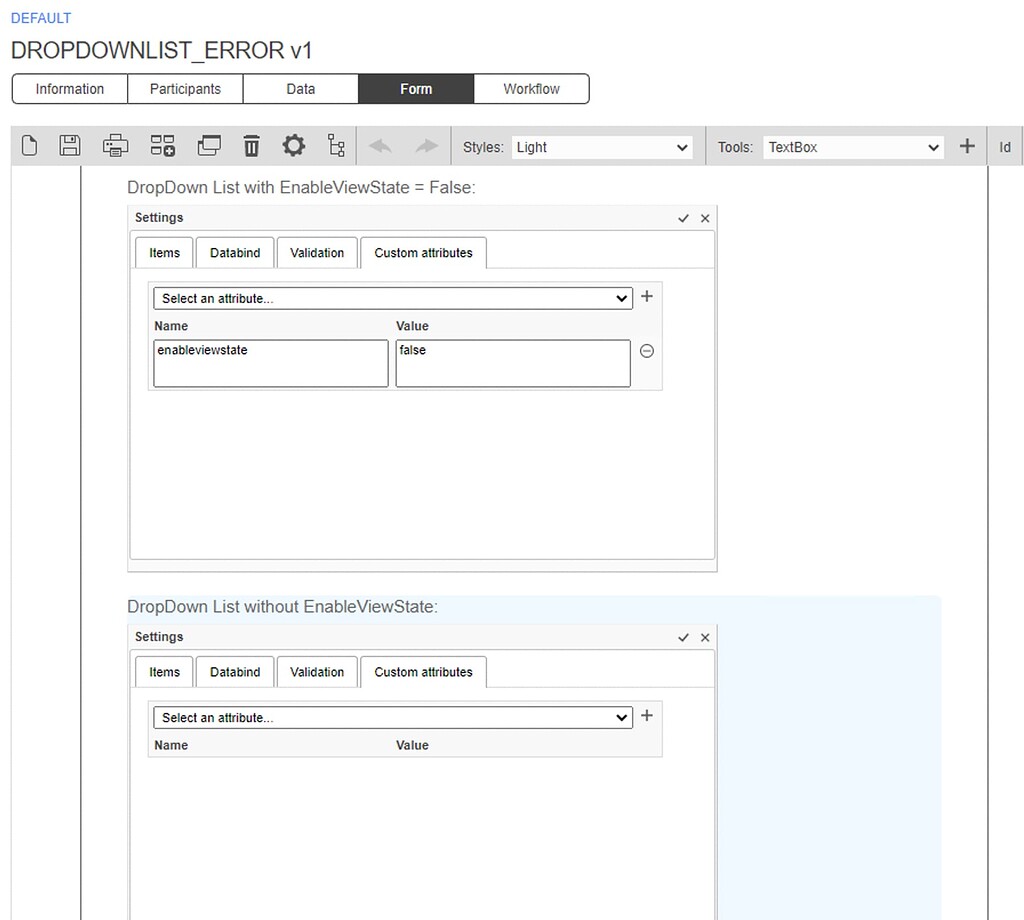The width and height of the screenshot is (1024, 920).
Task: Click the undo arrow
Action: click(379, 145)
